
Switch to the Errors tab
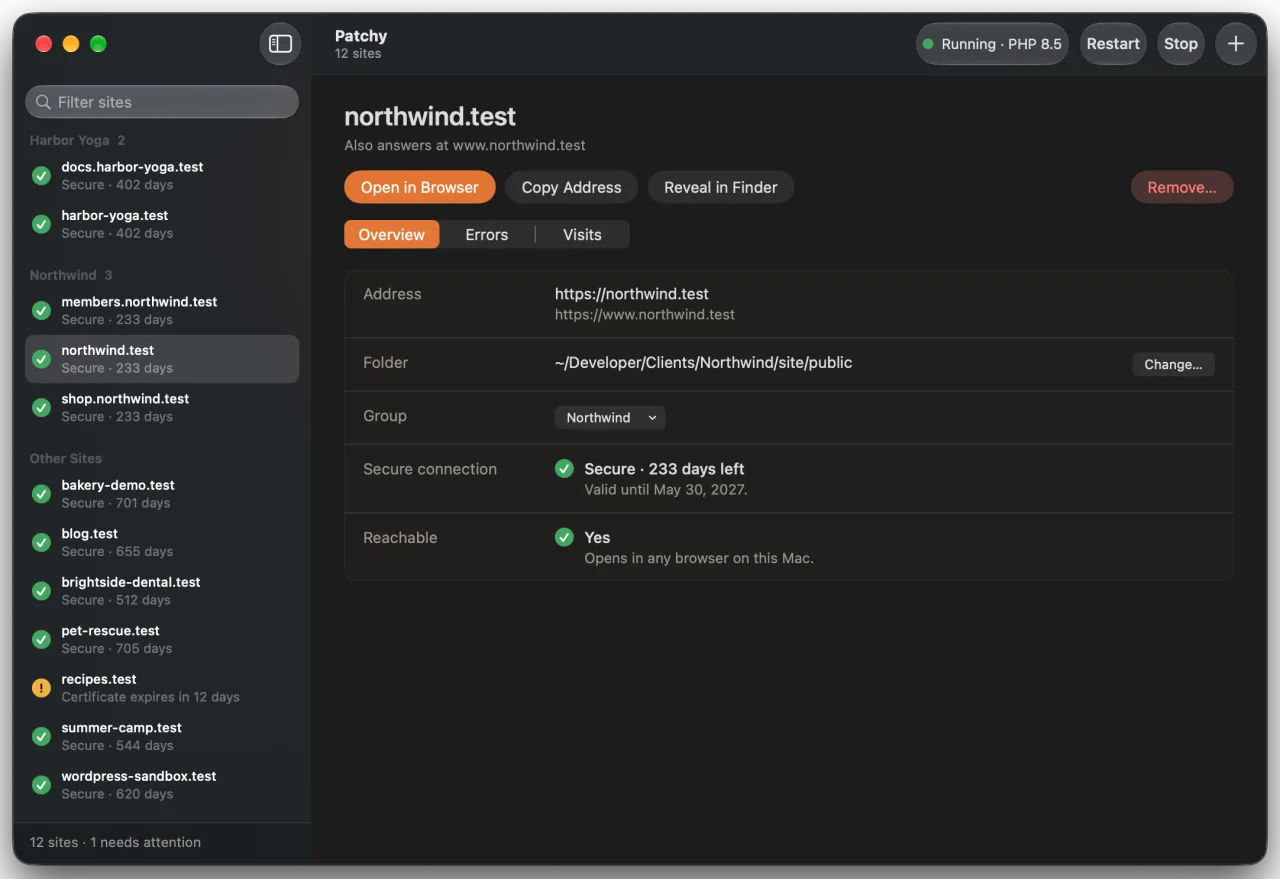pos(487,235)
